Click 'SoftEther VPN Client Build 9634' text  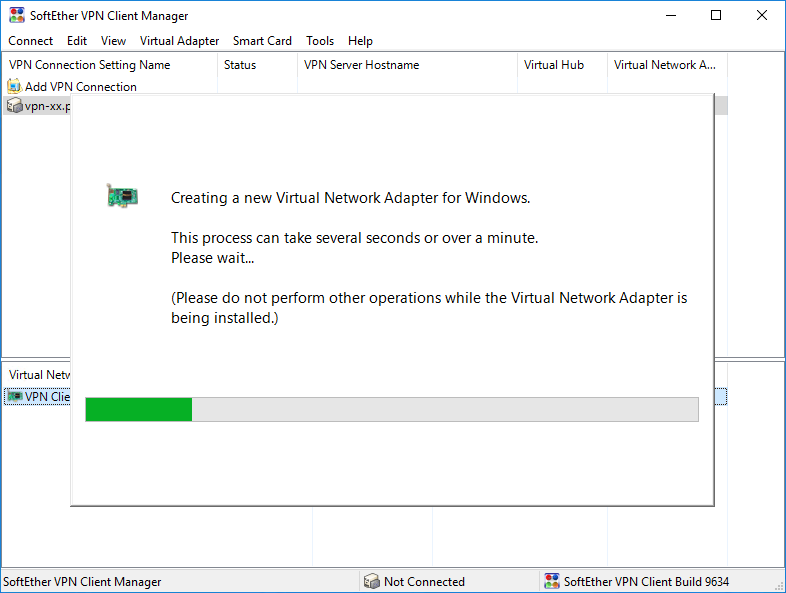[x=646, y=581]
